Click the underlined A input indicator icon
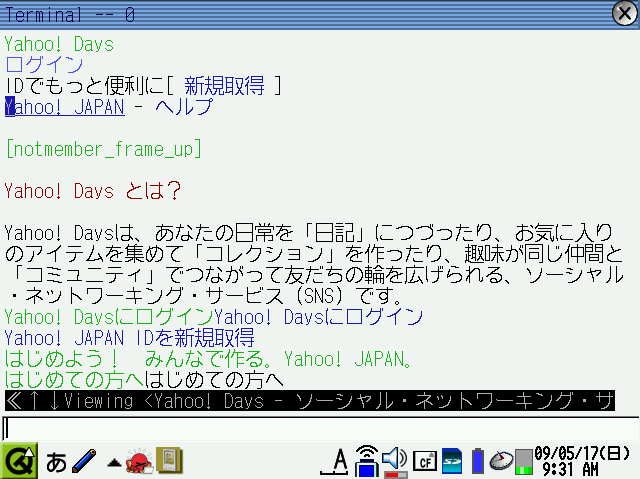This screenshot has width=640, height=479. tap(334, 461)
